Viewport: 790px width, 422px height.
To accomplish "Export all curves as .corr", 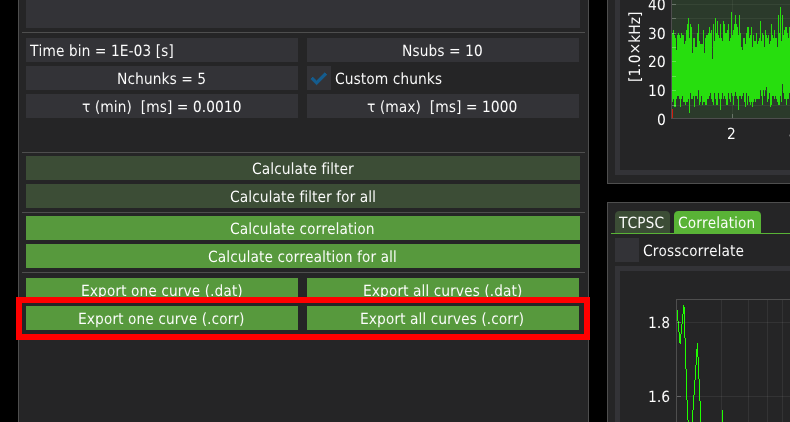I will click(442, 319).
